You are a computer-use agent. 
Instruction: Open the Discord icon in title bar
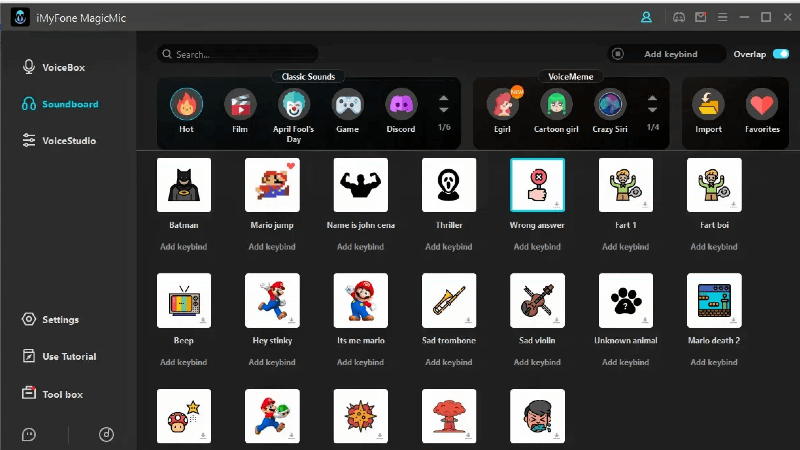pos(679,17)
